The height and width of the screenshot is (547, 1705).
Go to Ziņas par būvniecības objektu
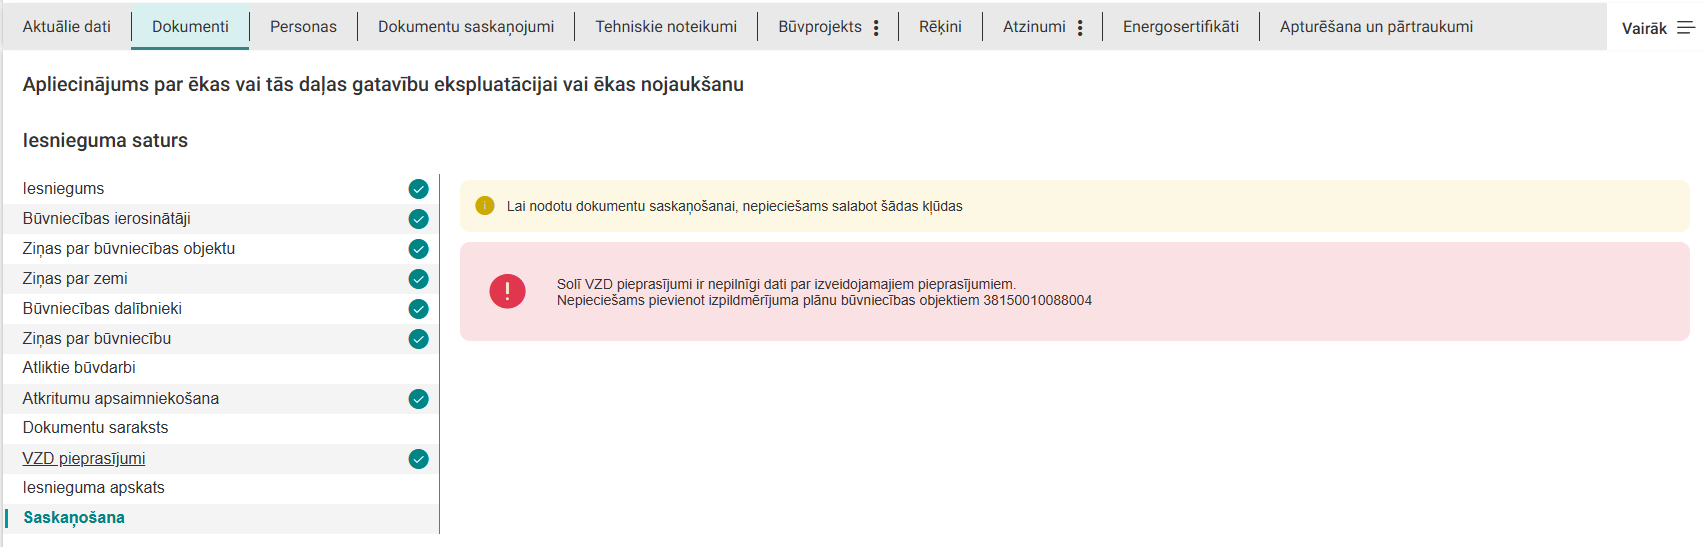(x=221, y=249)
